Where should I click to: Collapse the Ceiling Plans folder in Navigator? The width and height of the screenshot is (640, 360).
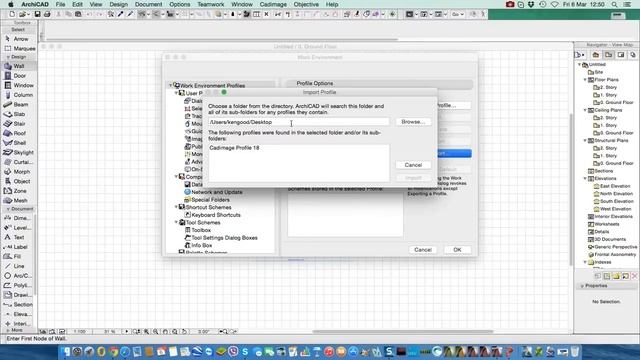point(585,110)
